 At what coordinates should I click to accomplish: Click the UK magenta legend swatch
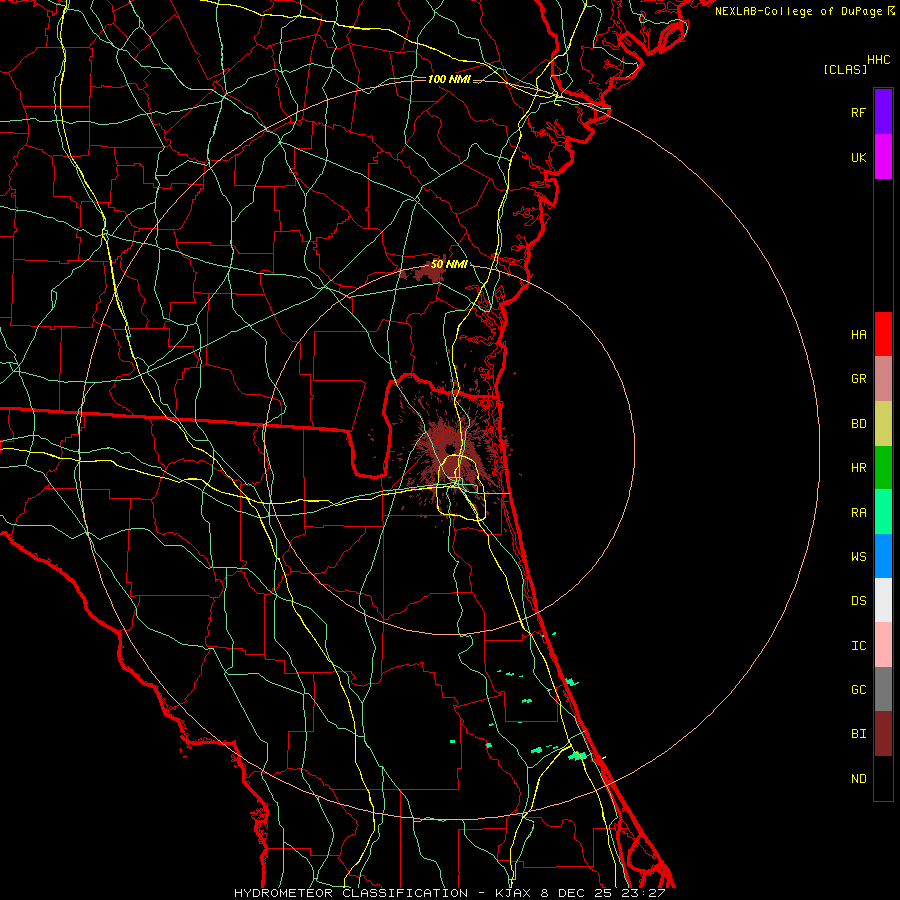(x=883, y=157)
